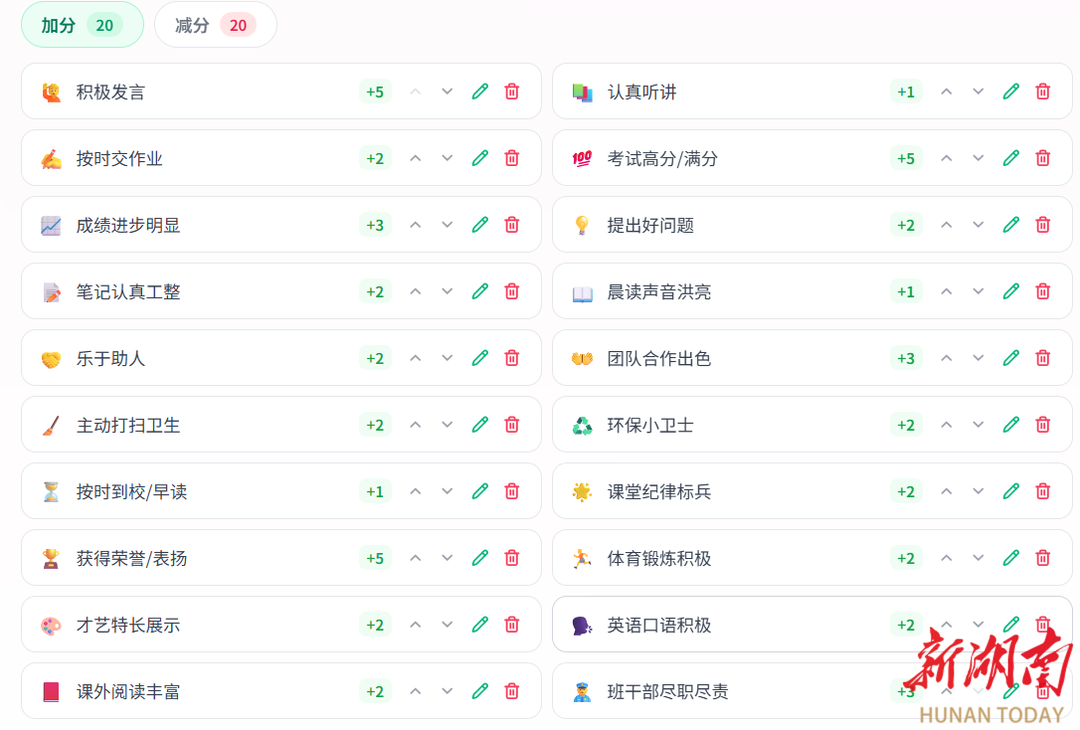The image size is (1080, 730).
Task: Open editor for 乐于助人 item
Action: click(x=480, y=358)
